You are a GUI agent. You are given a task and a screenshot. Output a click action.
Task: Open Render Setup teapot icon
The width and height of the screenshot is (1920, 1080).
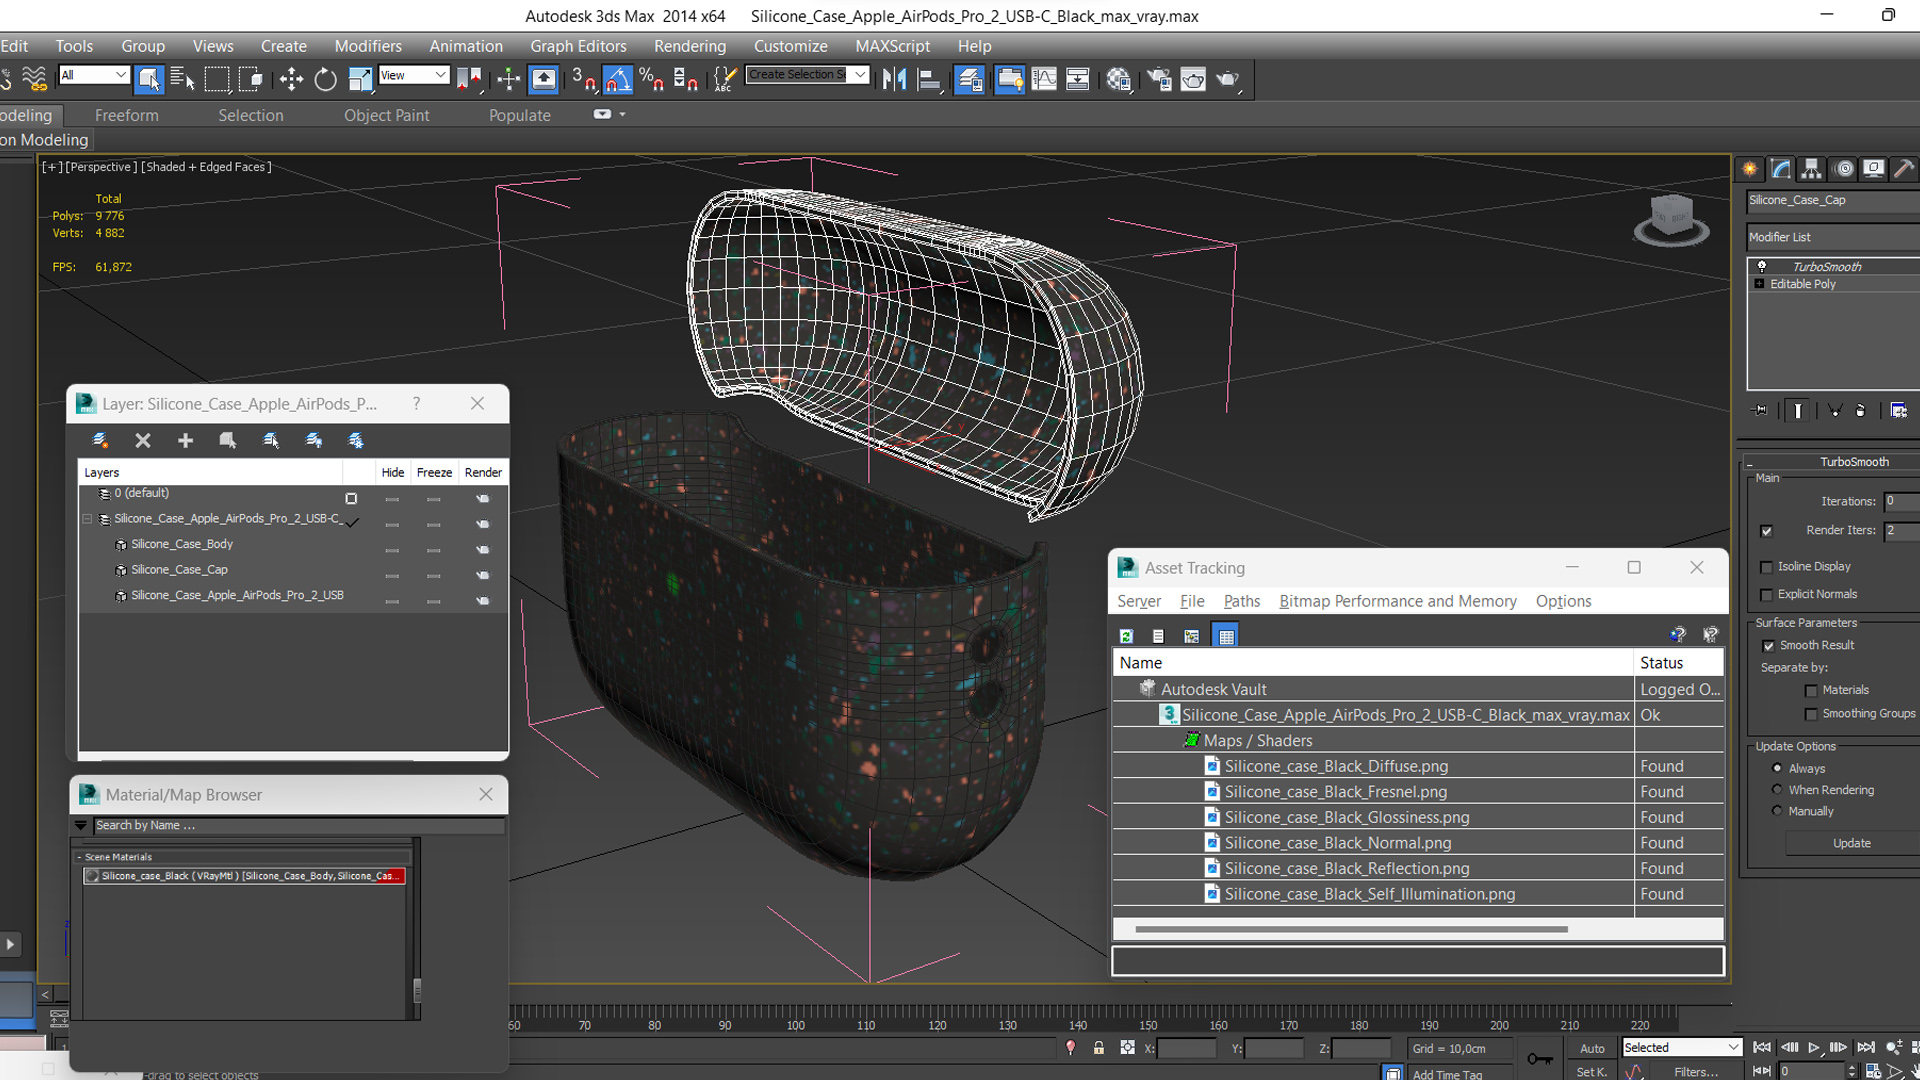click(x=1159, y=79)
